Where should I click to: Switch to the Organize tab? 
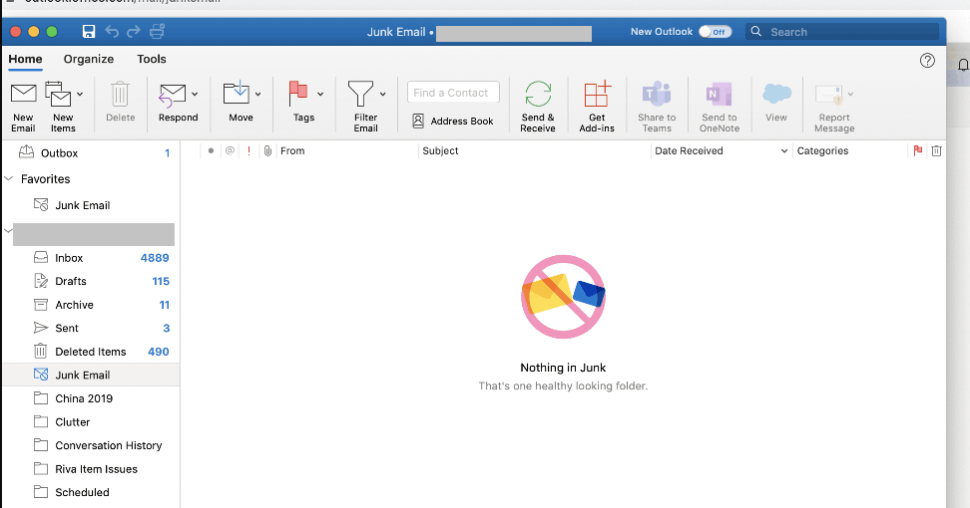(x=88, y=59)
